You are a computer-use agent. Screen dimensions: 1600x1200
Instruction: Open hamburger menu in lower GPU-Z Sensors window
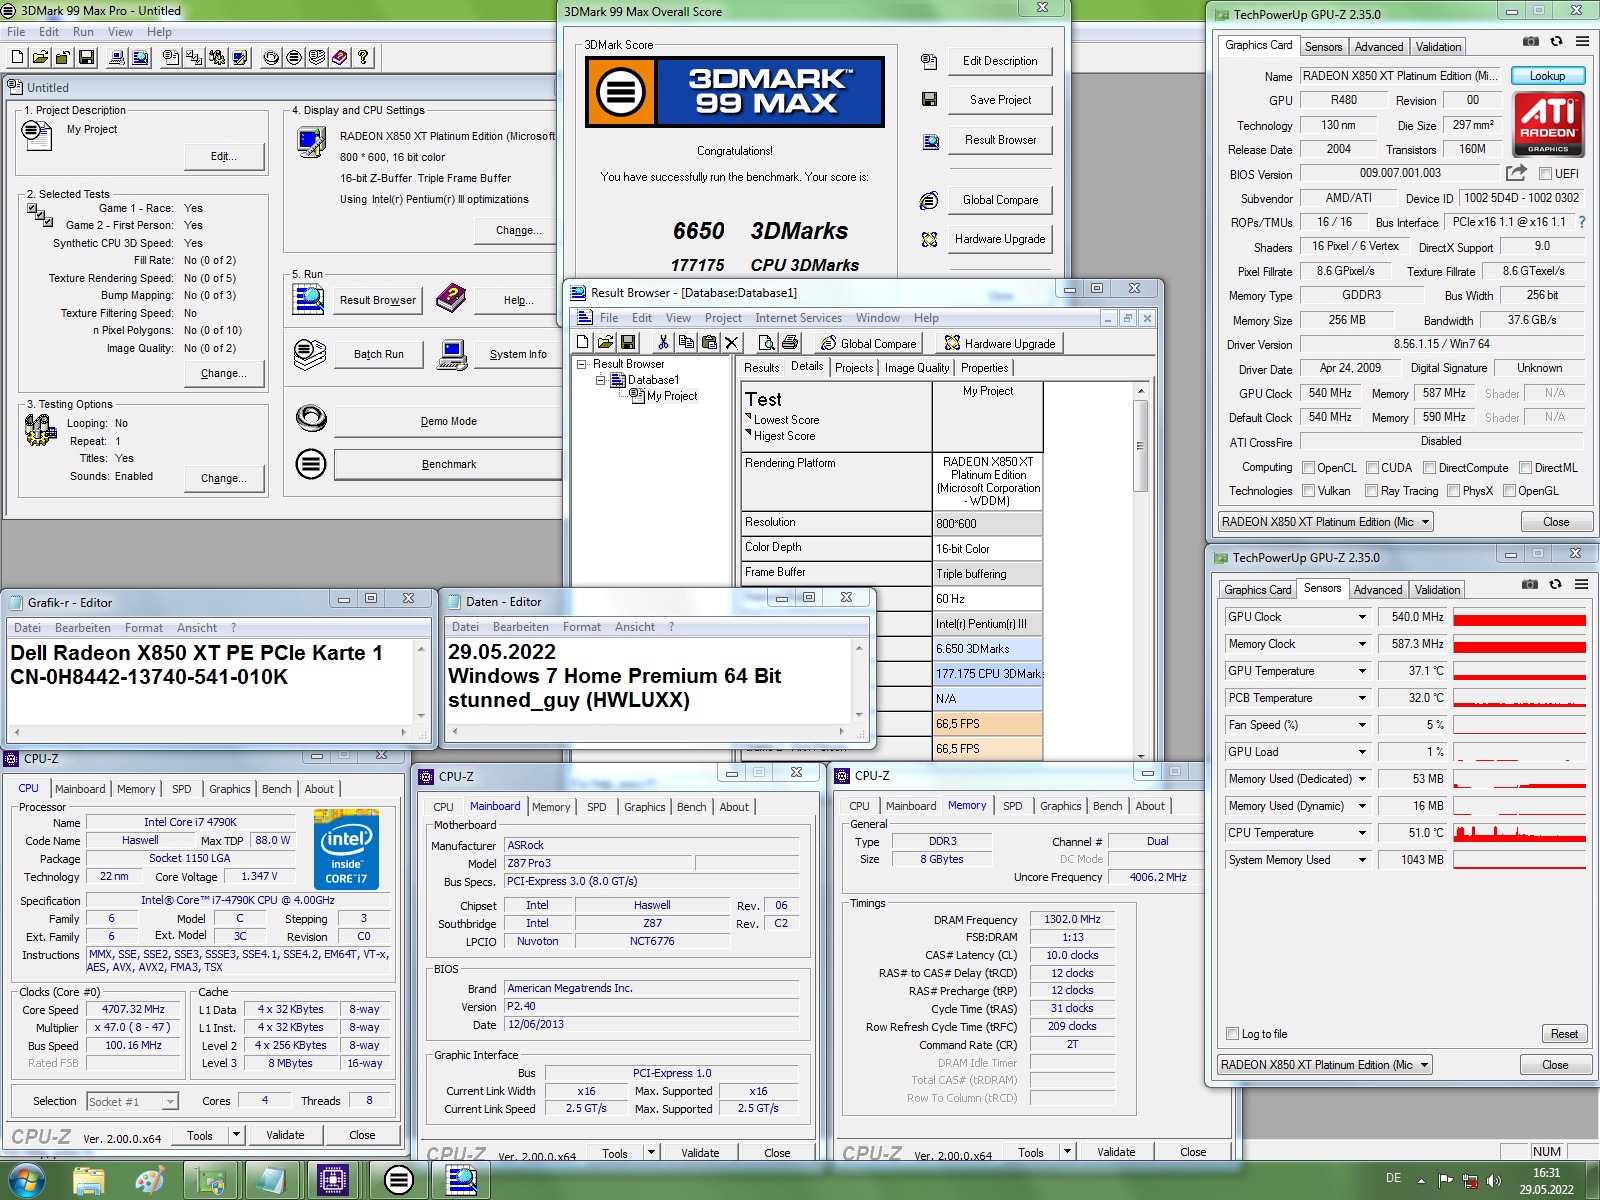click(x=1581, y=584)
